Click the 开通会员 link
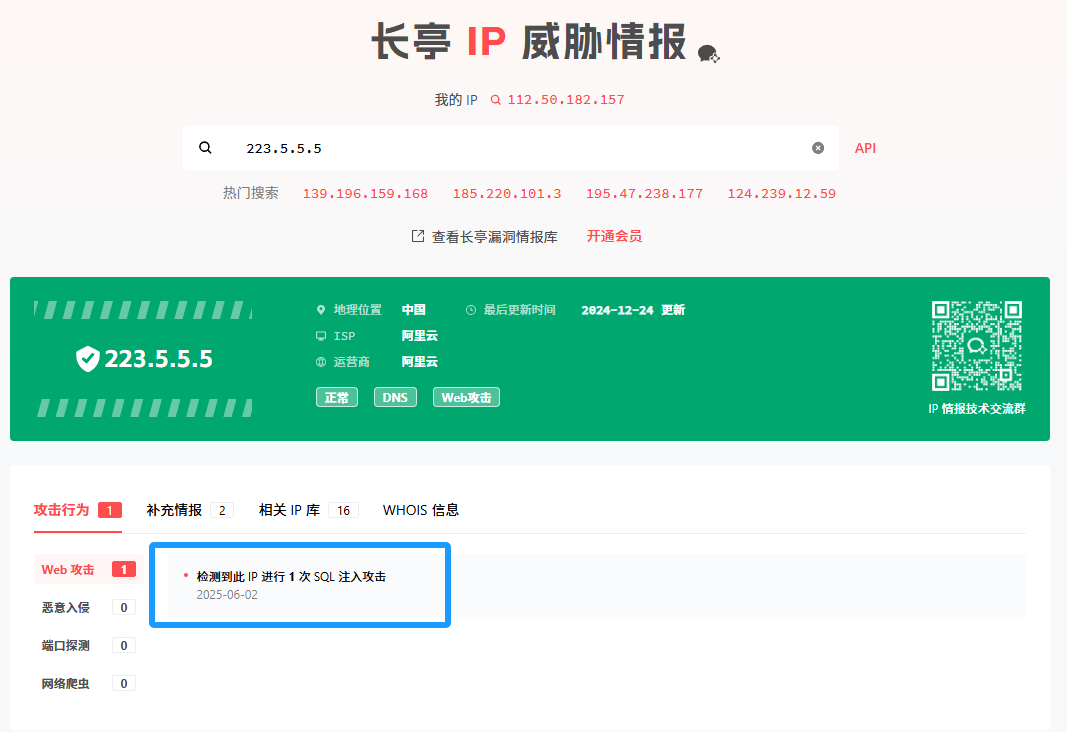1067x732 pixels. [614, 237]
